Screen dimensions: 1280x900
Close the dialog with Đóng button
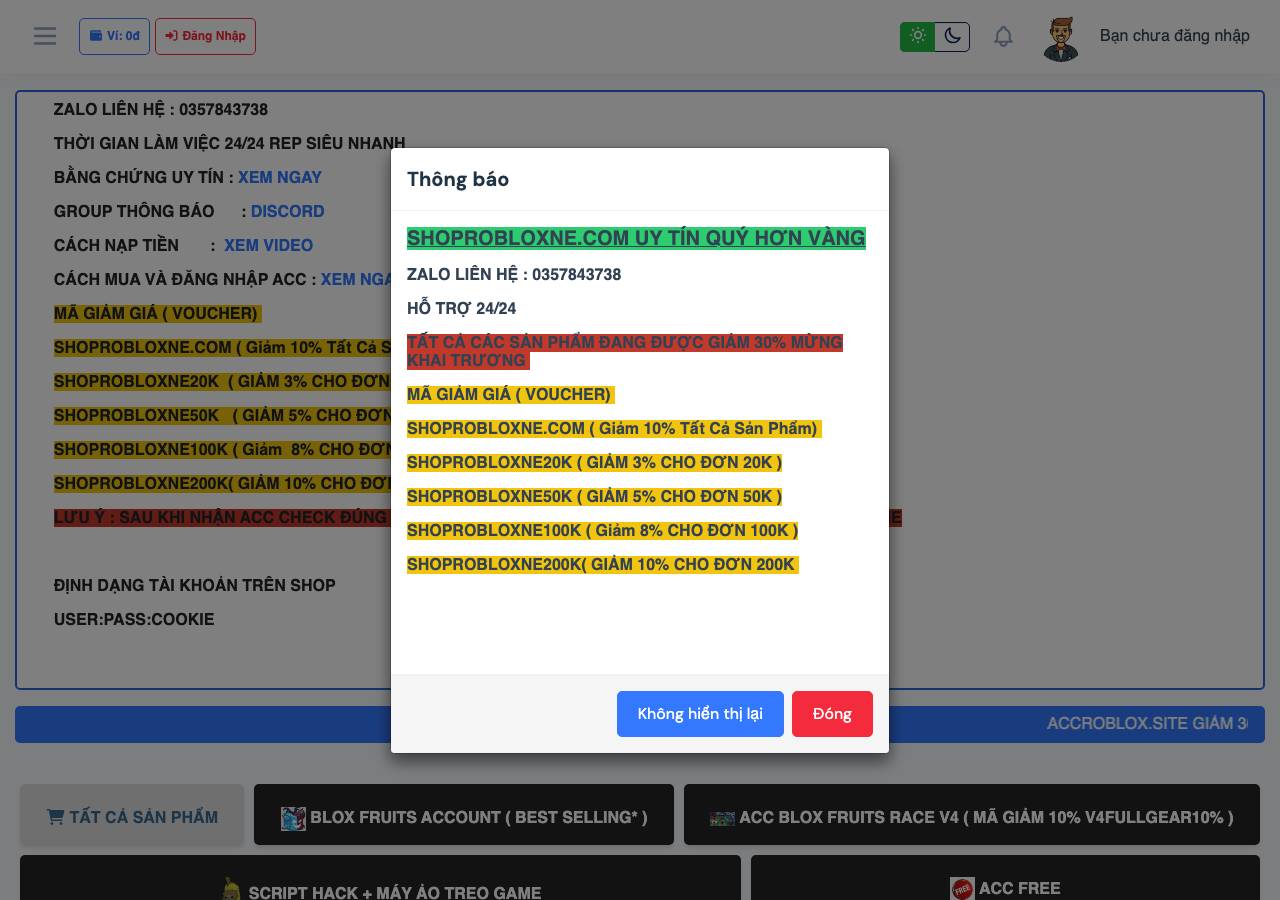click(832, 714)
